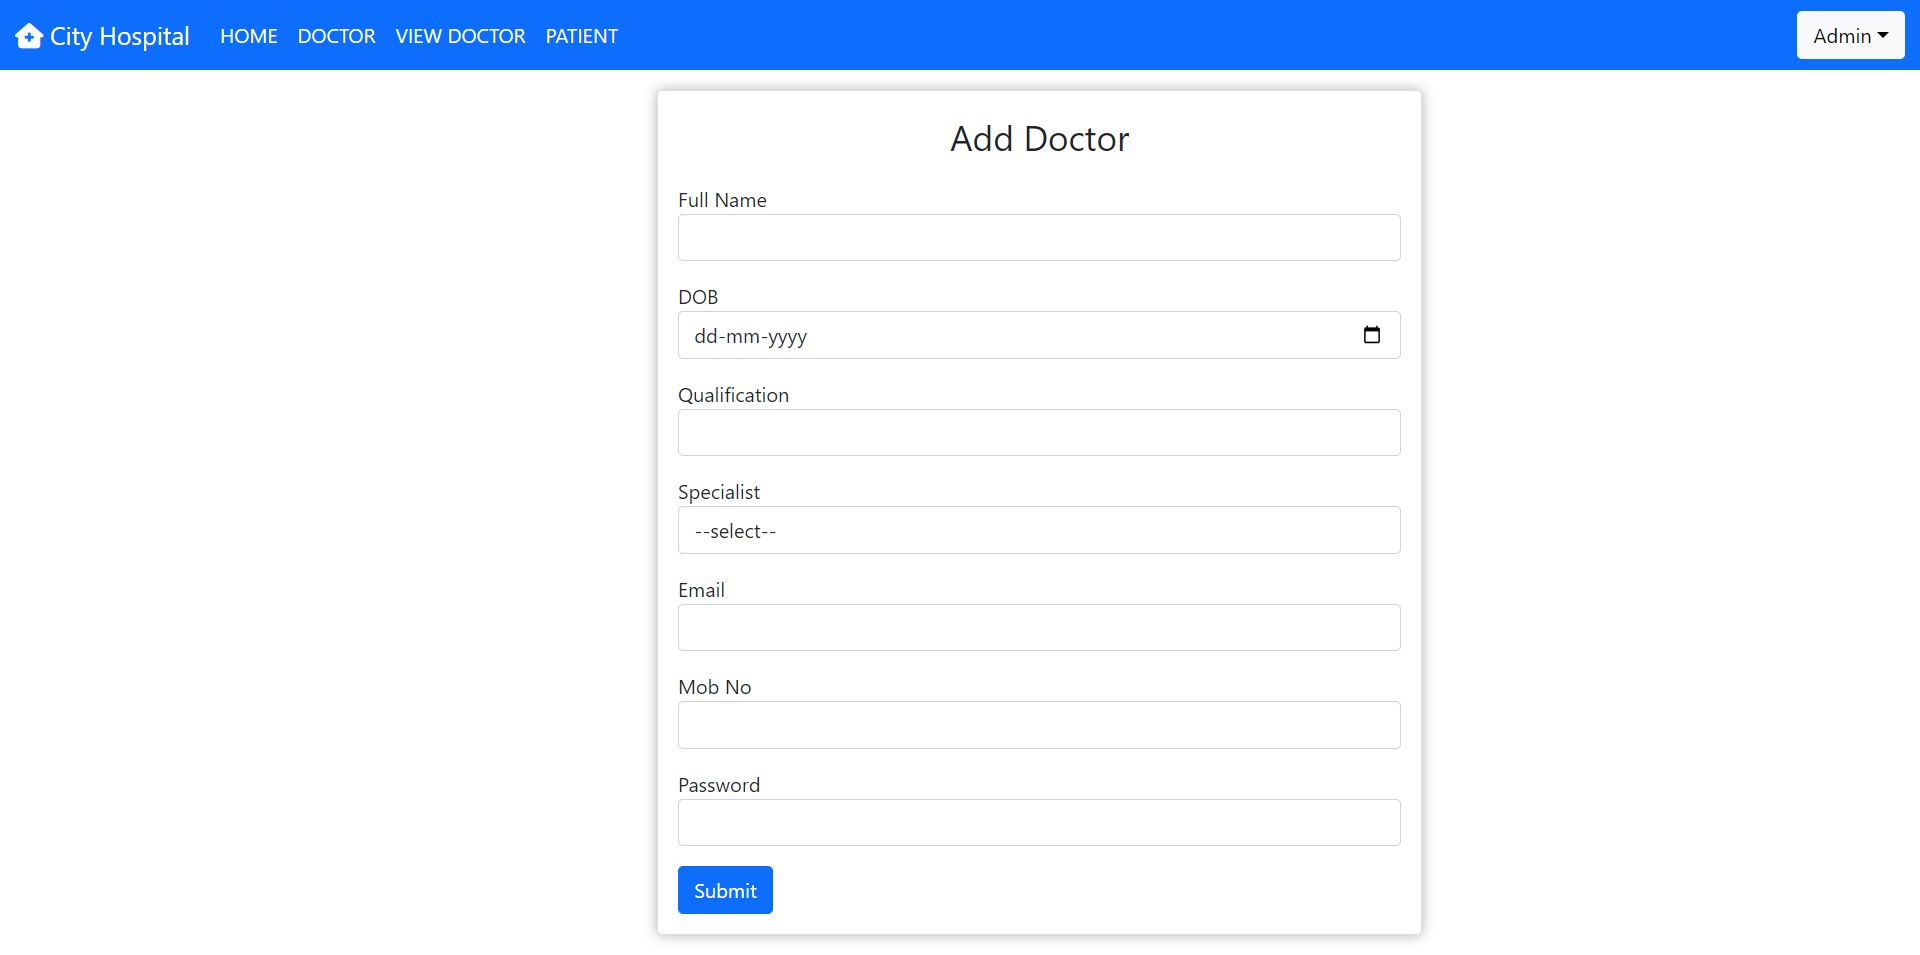Click the Full Name input field
This screenshot has width=1920, height=955.
(x=1039, y=237)
